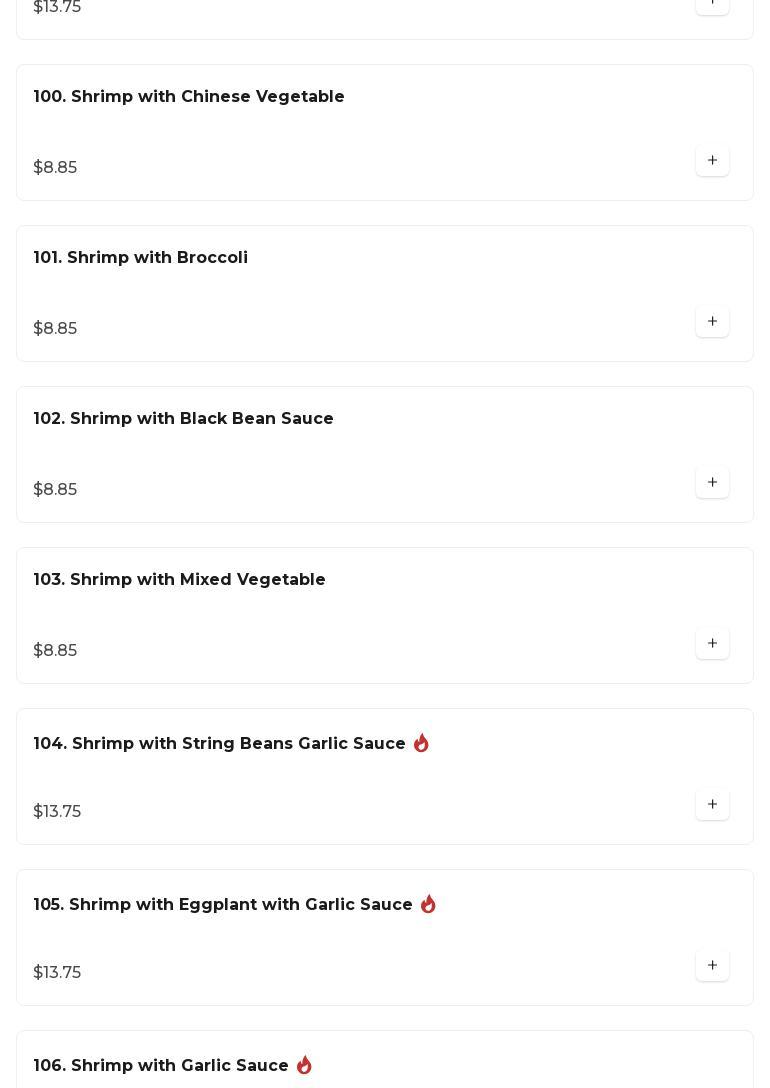View 103. Shrimp with Mixed Vegetable details
Image resolution: width=770 pixels, height=1088 pixels.
tap(180, 580)
